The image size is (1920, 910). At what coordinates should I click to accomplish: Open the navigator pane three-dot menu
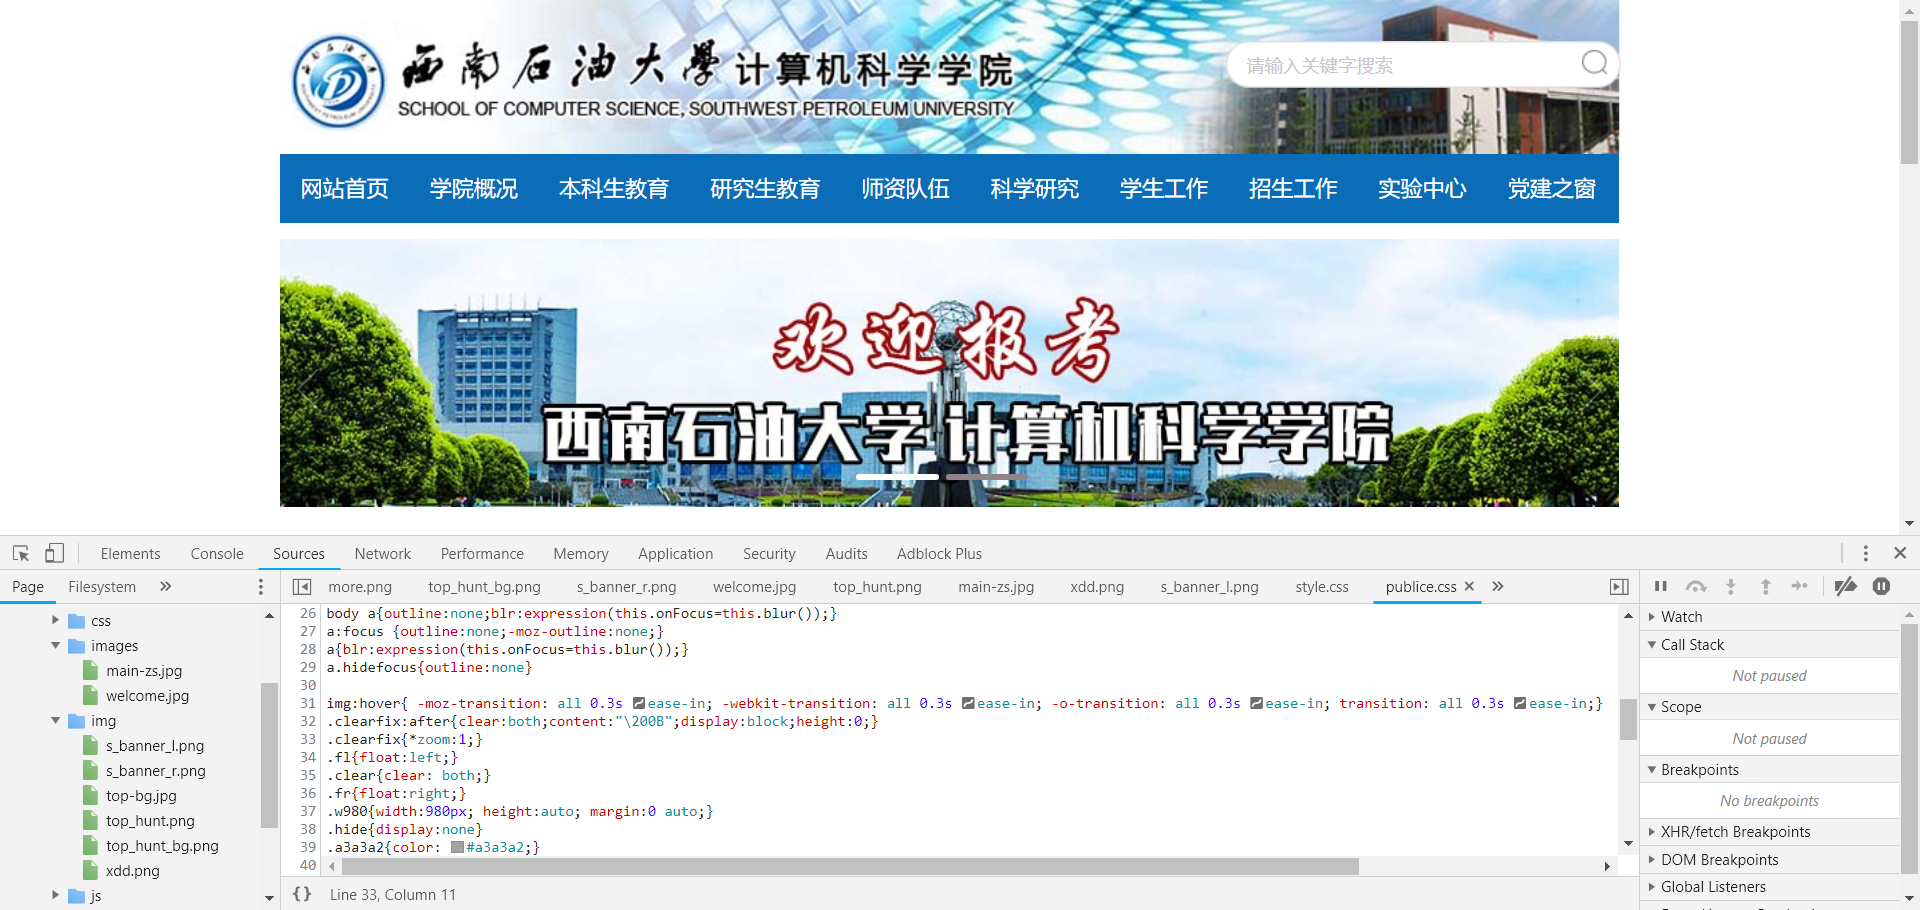[261, 587]
